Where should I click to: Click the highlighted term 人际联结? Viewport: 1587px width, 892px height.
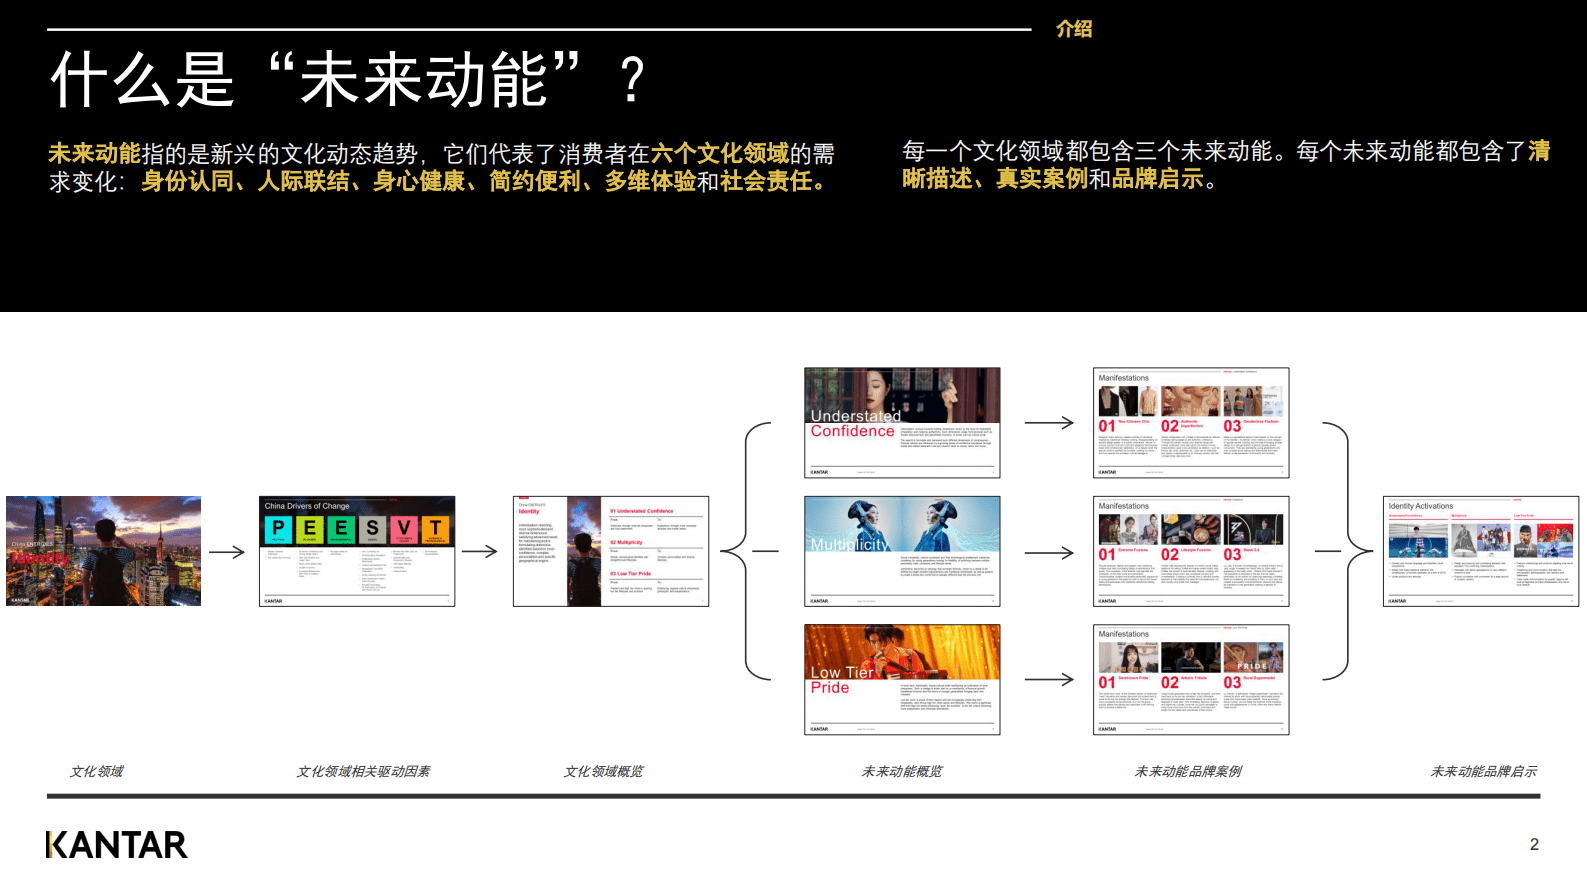[303, 182]
